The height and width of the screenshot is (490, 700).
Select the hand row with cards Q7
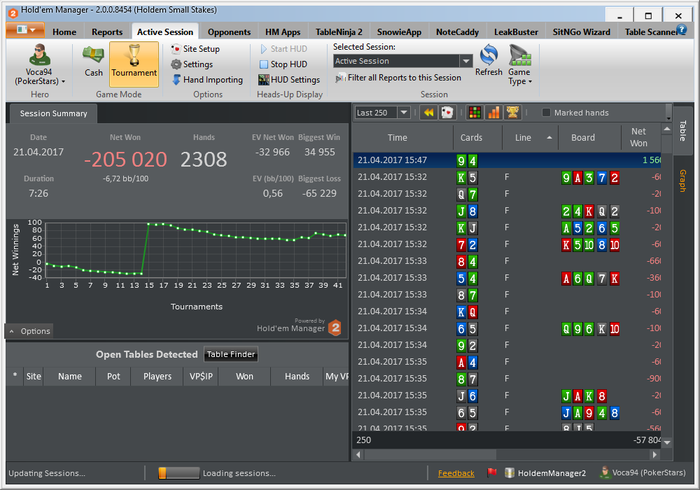[507, 194]
